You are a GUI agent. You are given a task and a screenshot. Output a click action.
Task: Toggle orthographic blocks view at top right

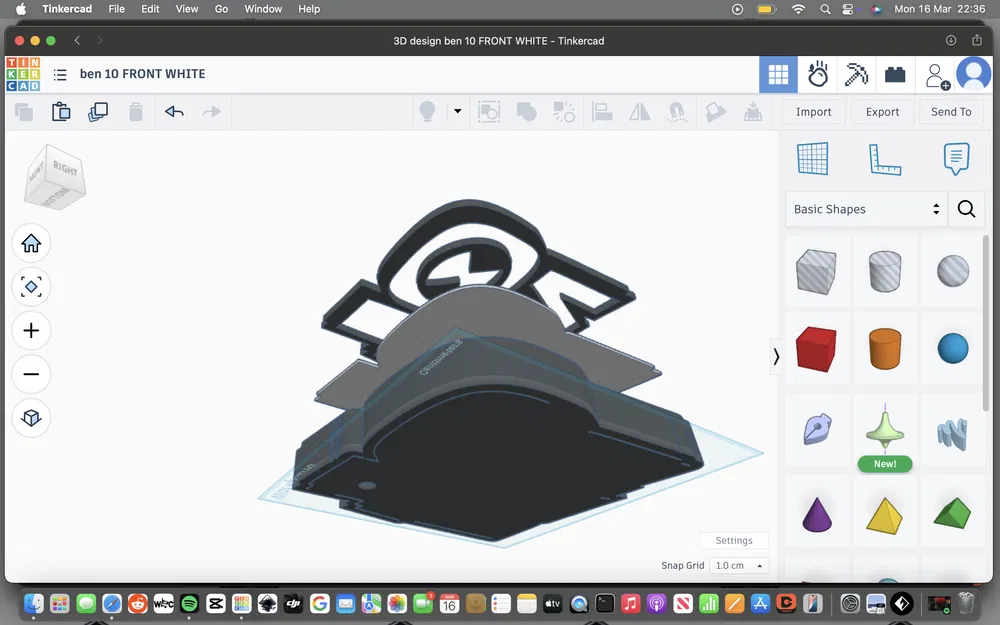click(x=778, y=74)
